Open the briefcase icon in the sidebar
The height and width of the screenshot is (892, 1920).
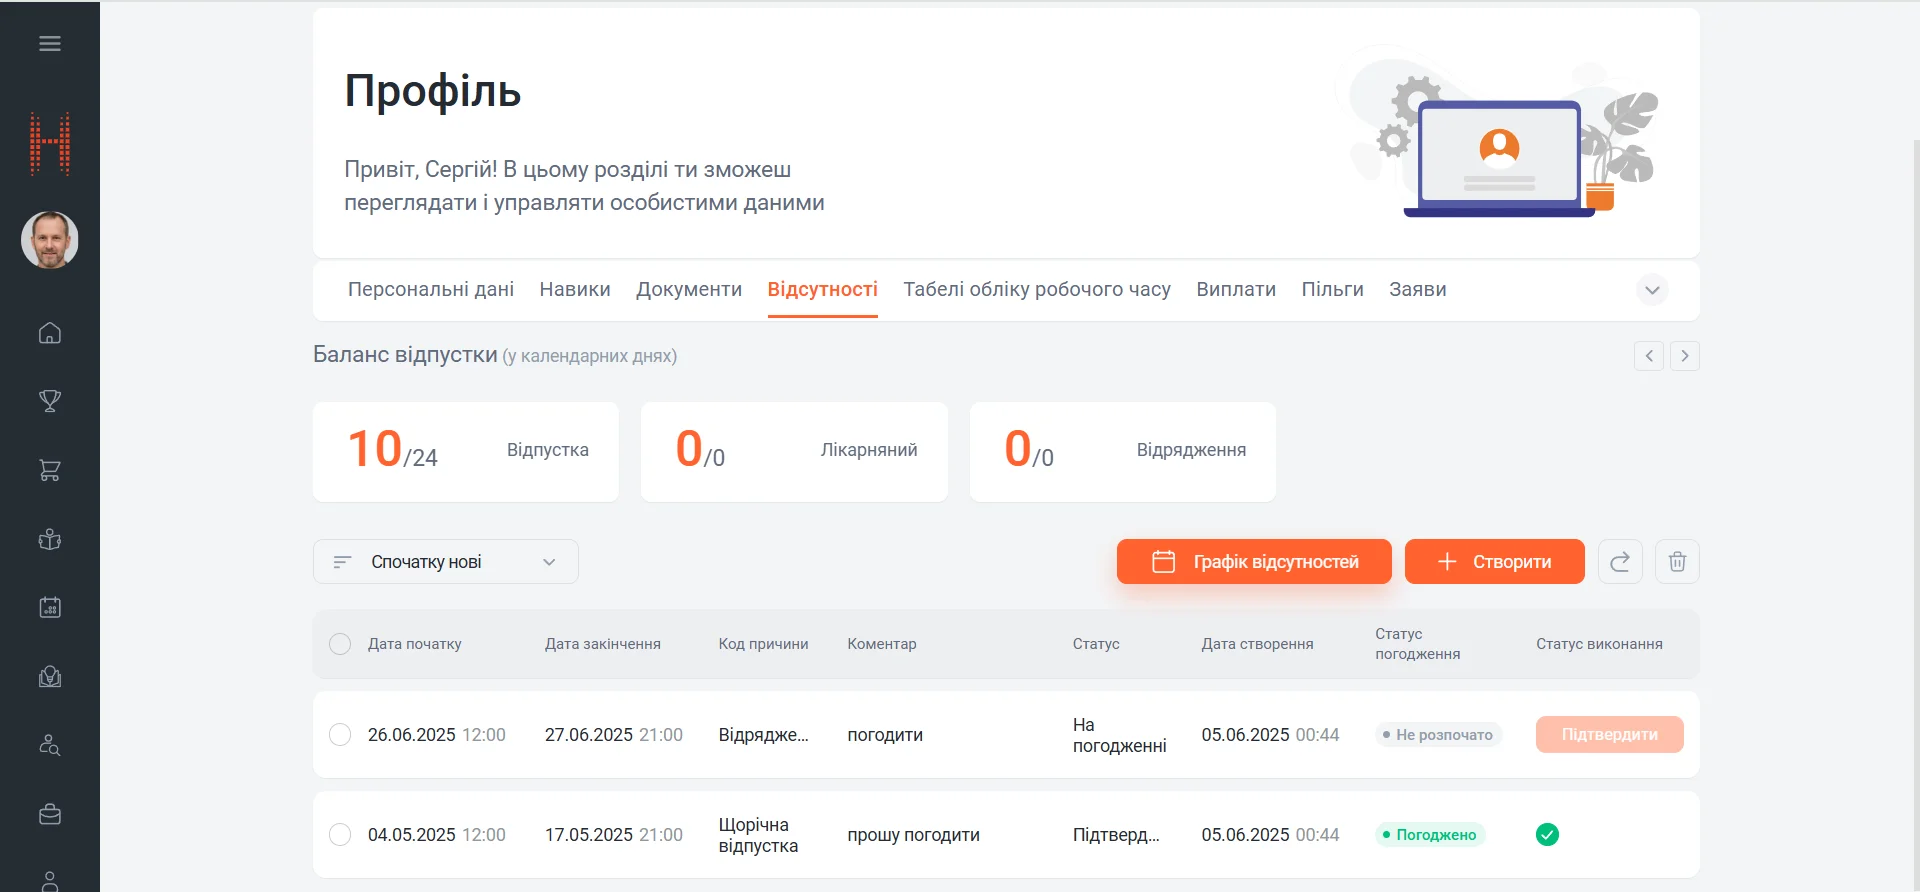[x=50, y=814]
